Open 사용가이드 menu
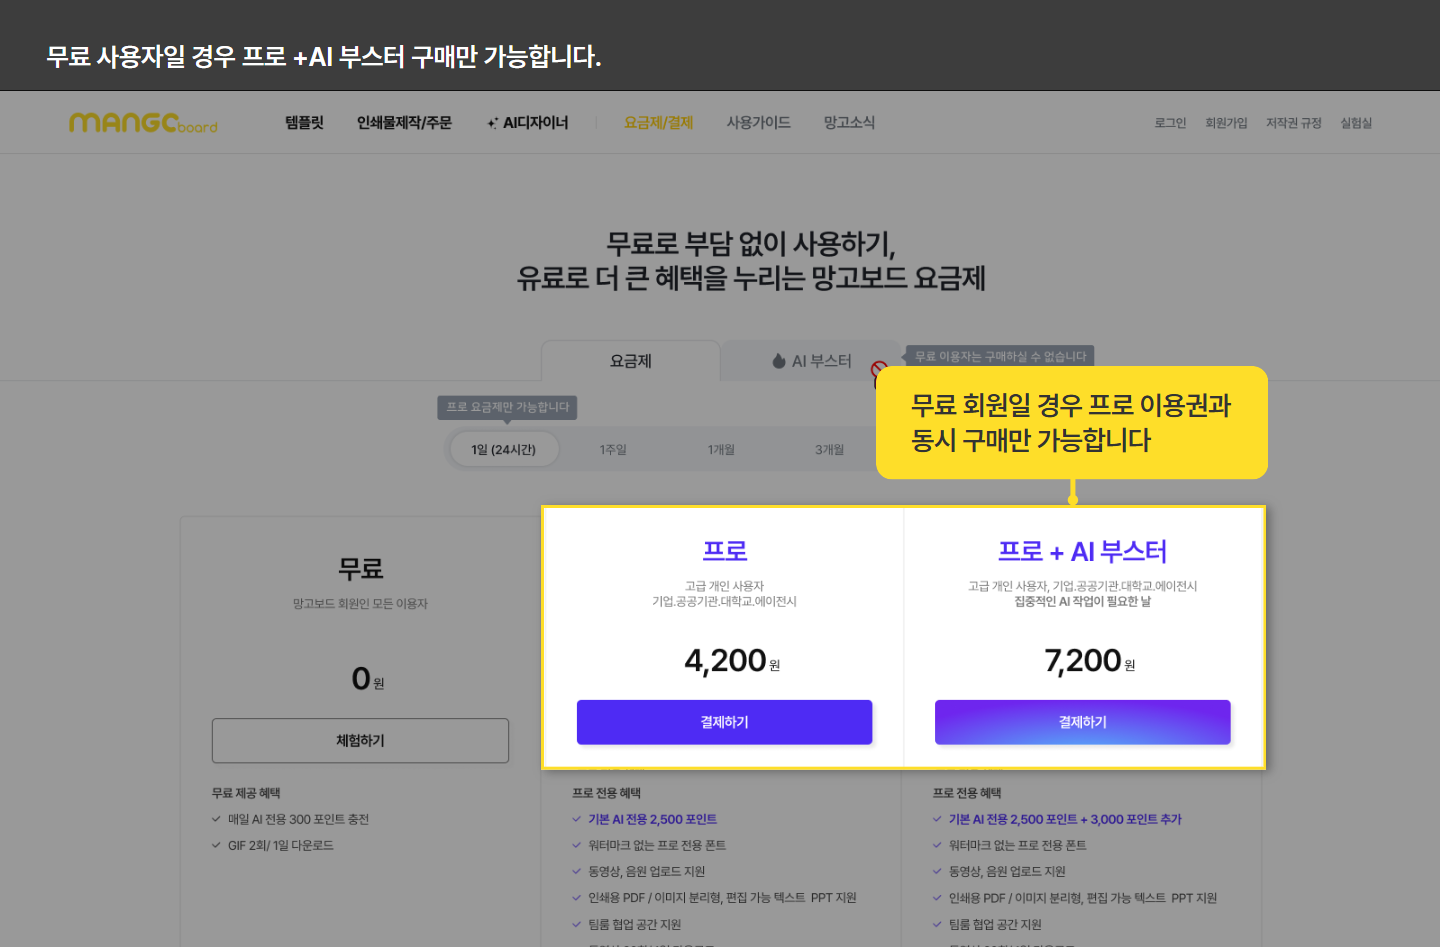 [758, 122]
